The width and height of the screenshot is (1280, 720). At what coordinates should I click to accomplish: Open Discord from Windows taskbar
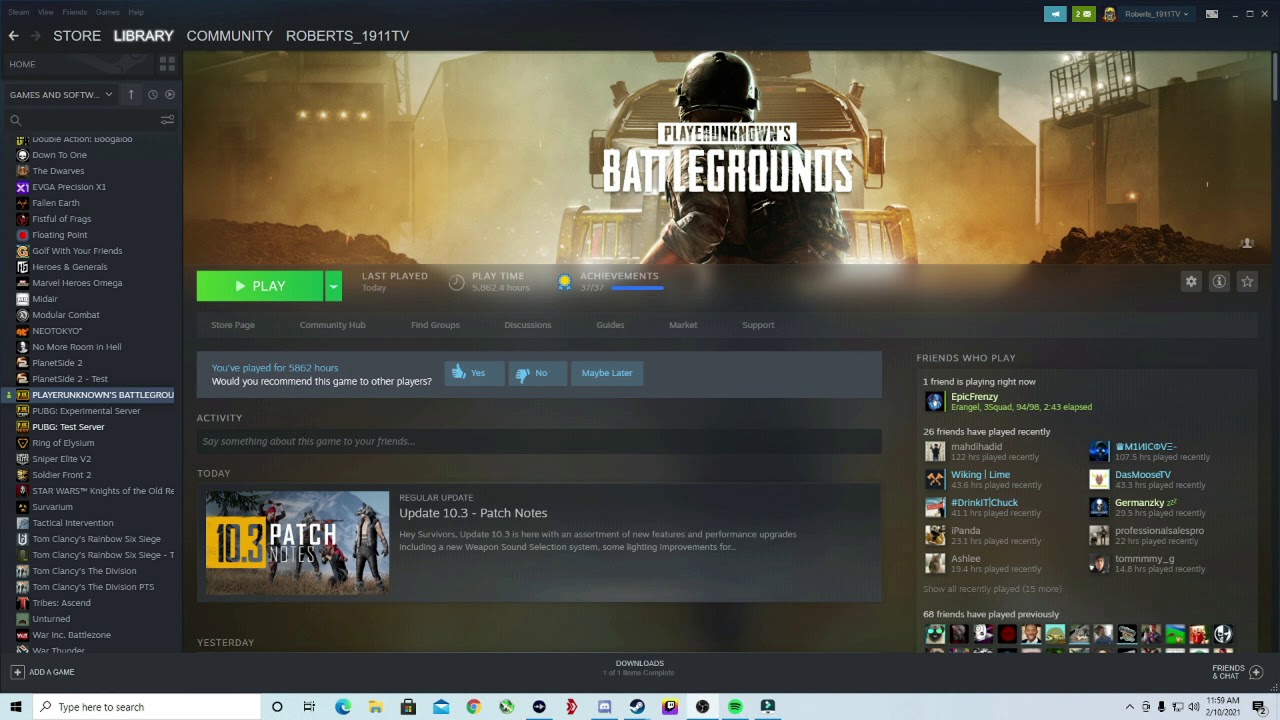click(x=604, y=707)
